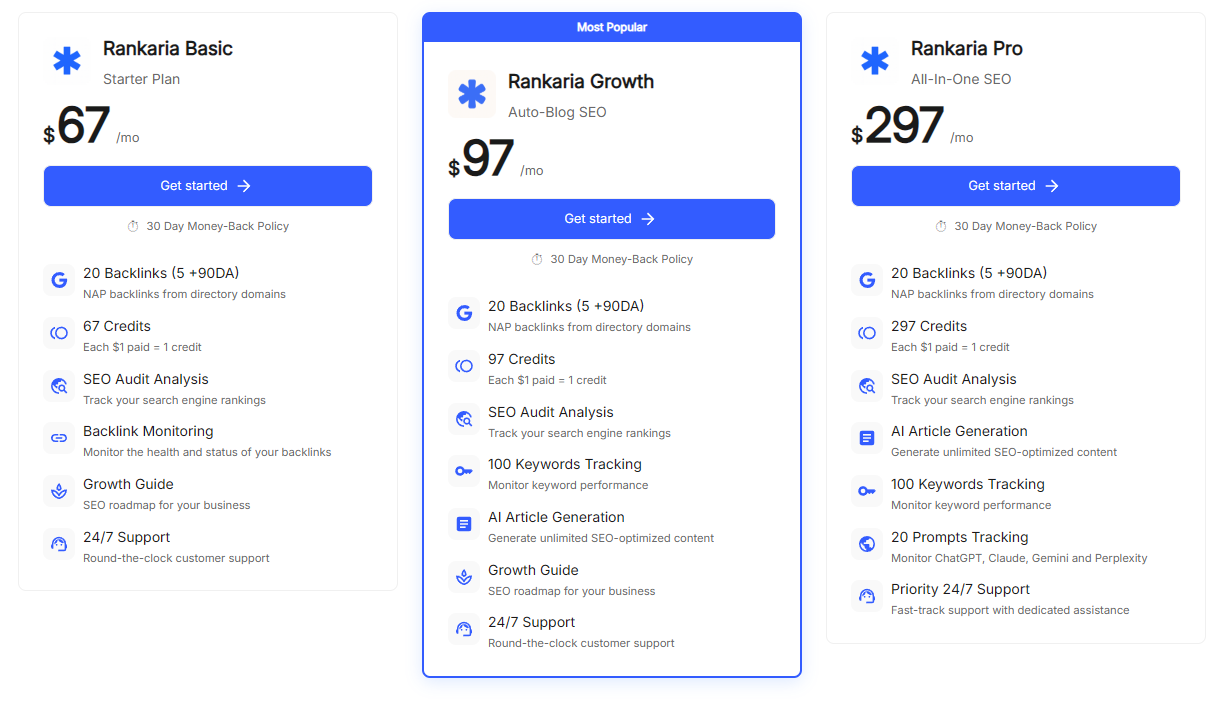Click the Backlink Monitoring feature title
Screen dimensions: 1219x701
point(148,431)
